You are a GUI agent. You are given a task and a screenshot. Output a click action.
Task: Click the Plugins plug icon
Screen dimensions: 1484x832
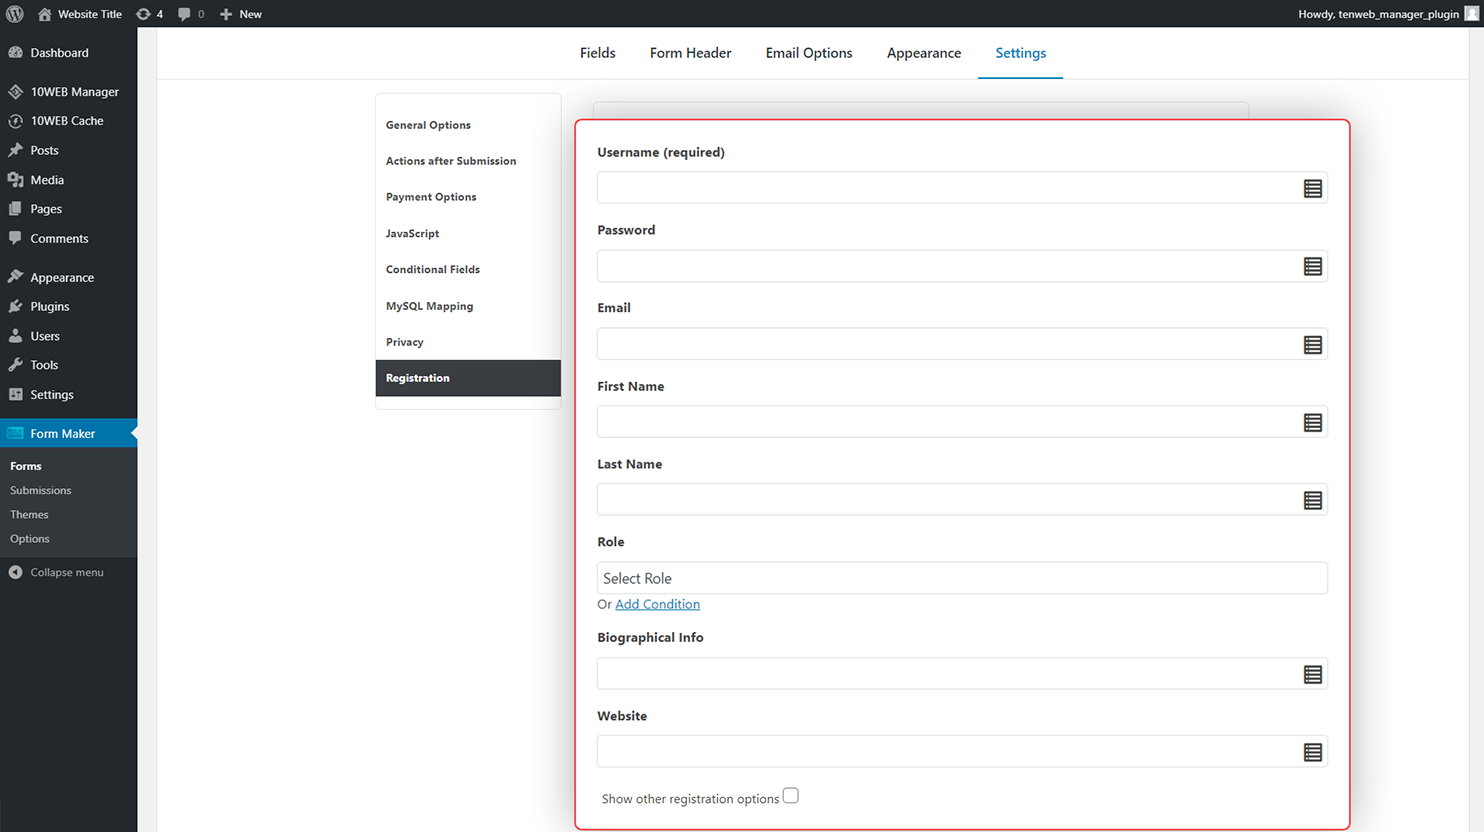15,307
